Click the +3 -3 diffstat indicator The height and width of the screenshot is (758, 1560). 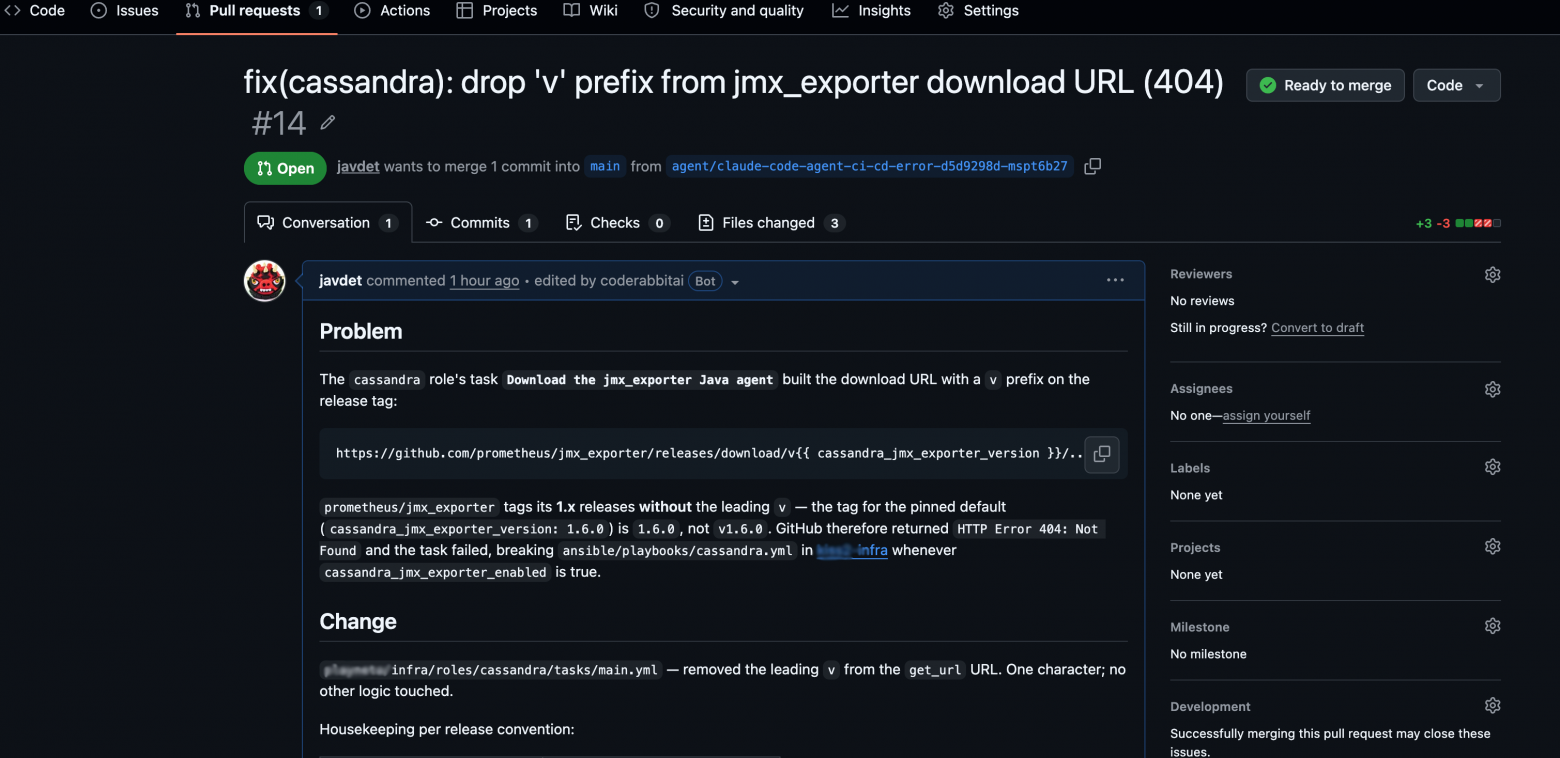1458,223
